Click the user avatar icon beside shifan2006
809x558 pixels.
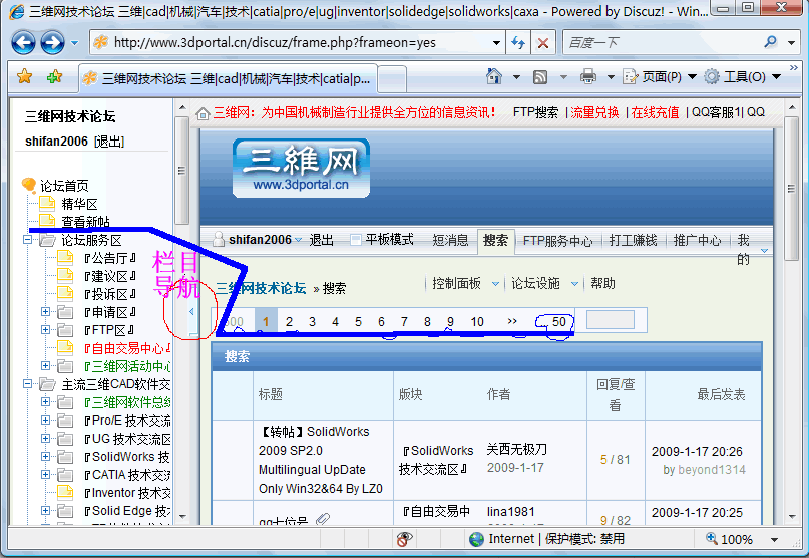click(x=219, y=239)
